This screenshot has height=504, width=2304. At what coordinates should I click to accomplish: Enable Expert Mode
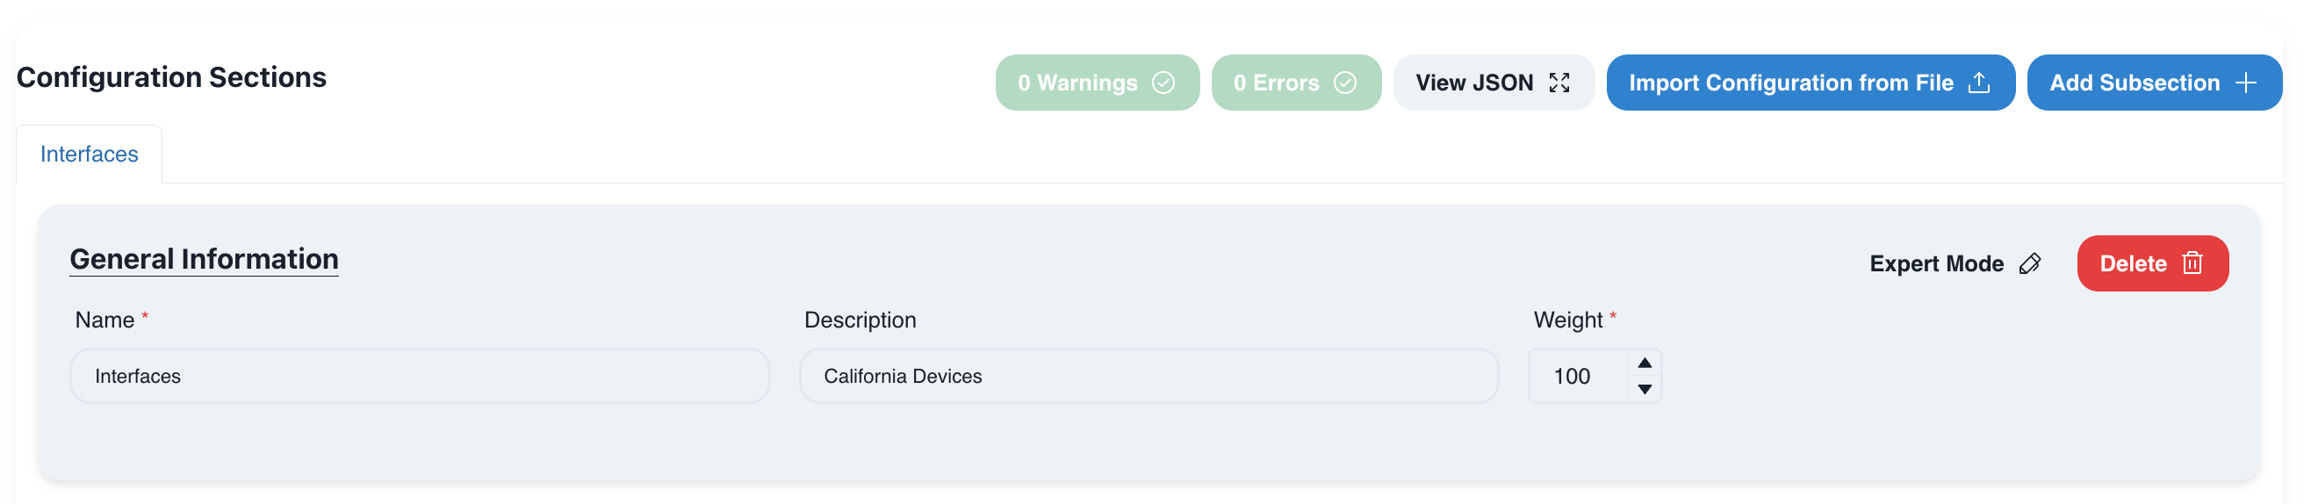coord(1936,264)
